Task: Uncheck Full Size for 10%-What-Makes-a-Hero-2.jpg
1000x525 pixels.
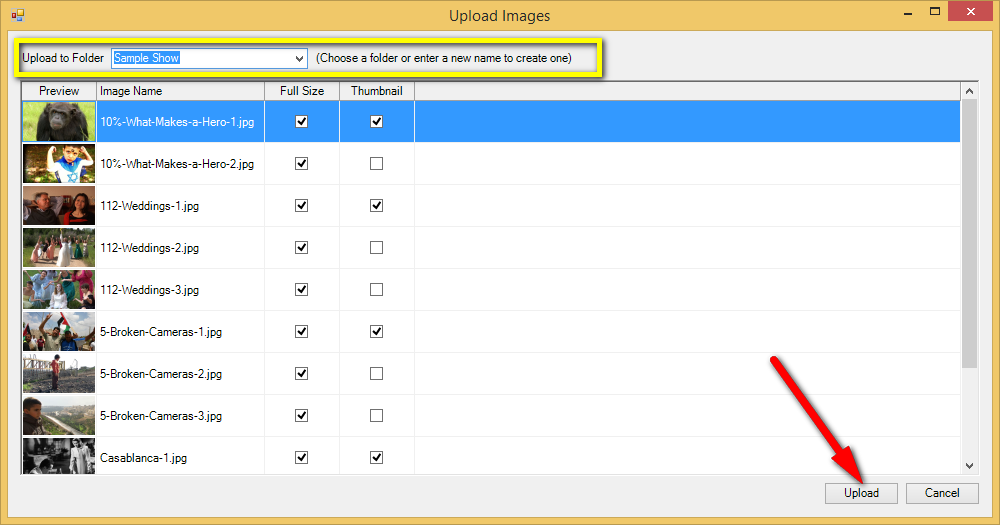Action: [x=302, y=163]
